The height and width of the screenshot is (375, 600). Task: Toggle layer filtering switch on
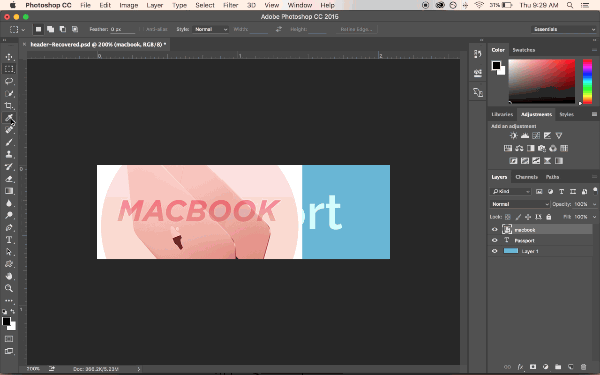pyautogui.click(x=595, y=191)
